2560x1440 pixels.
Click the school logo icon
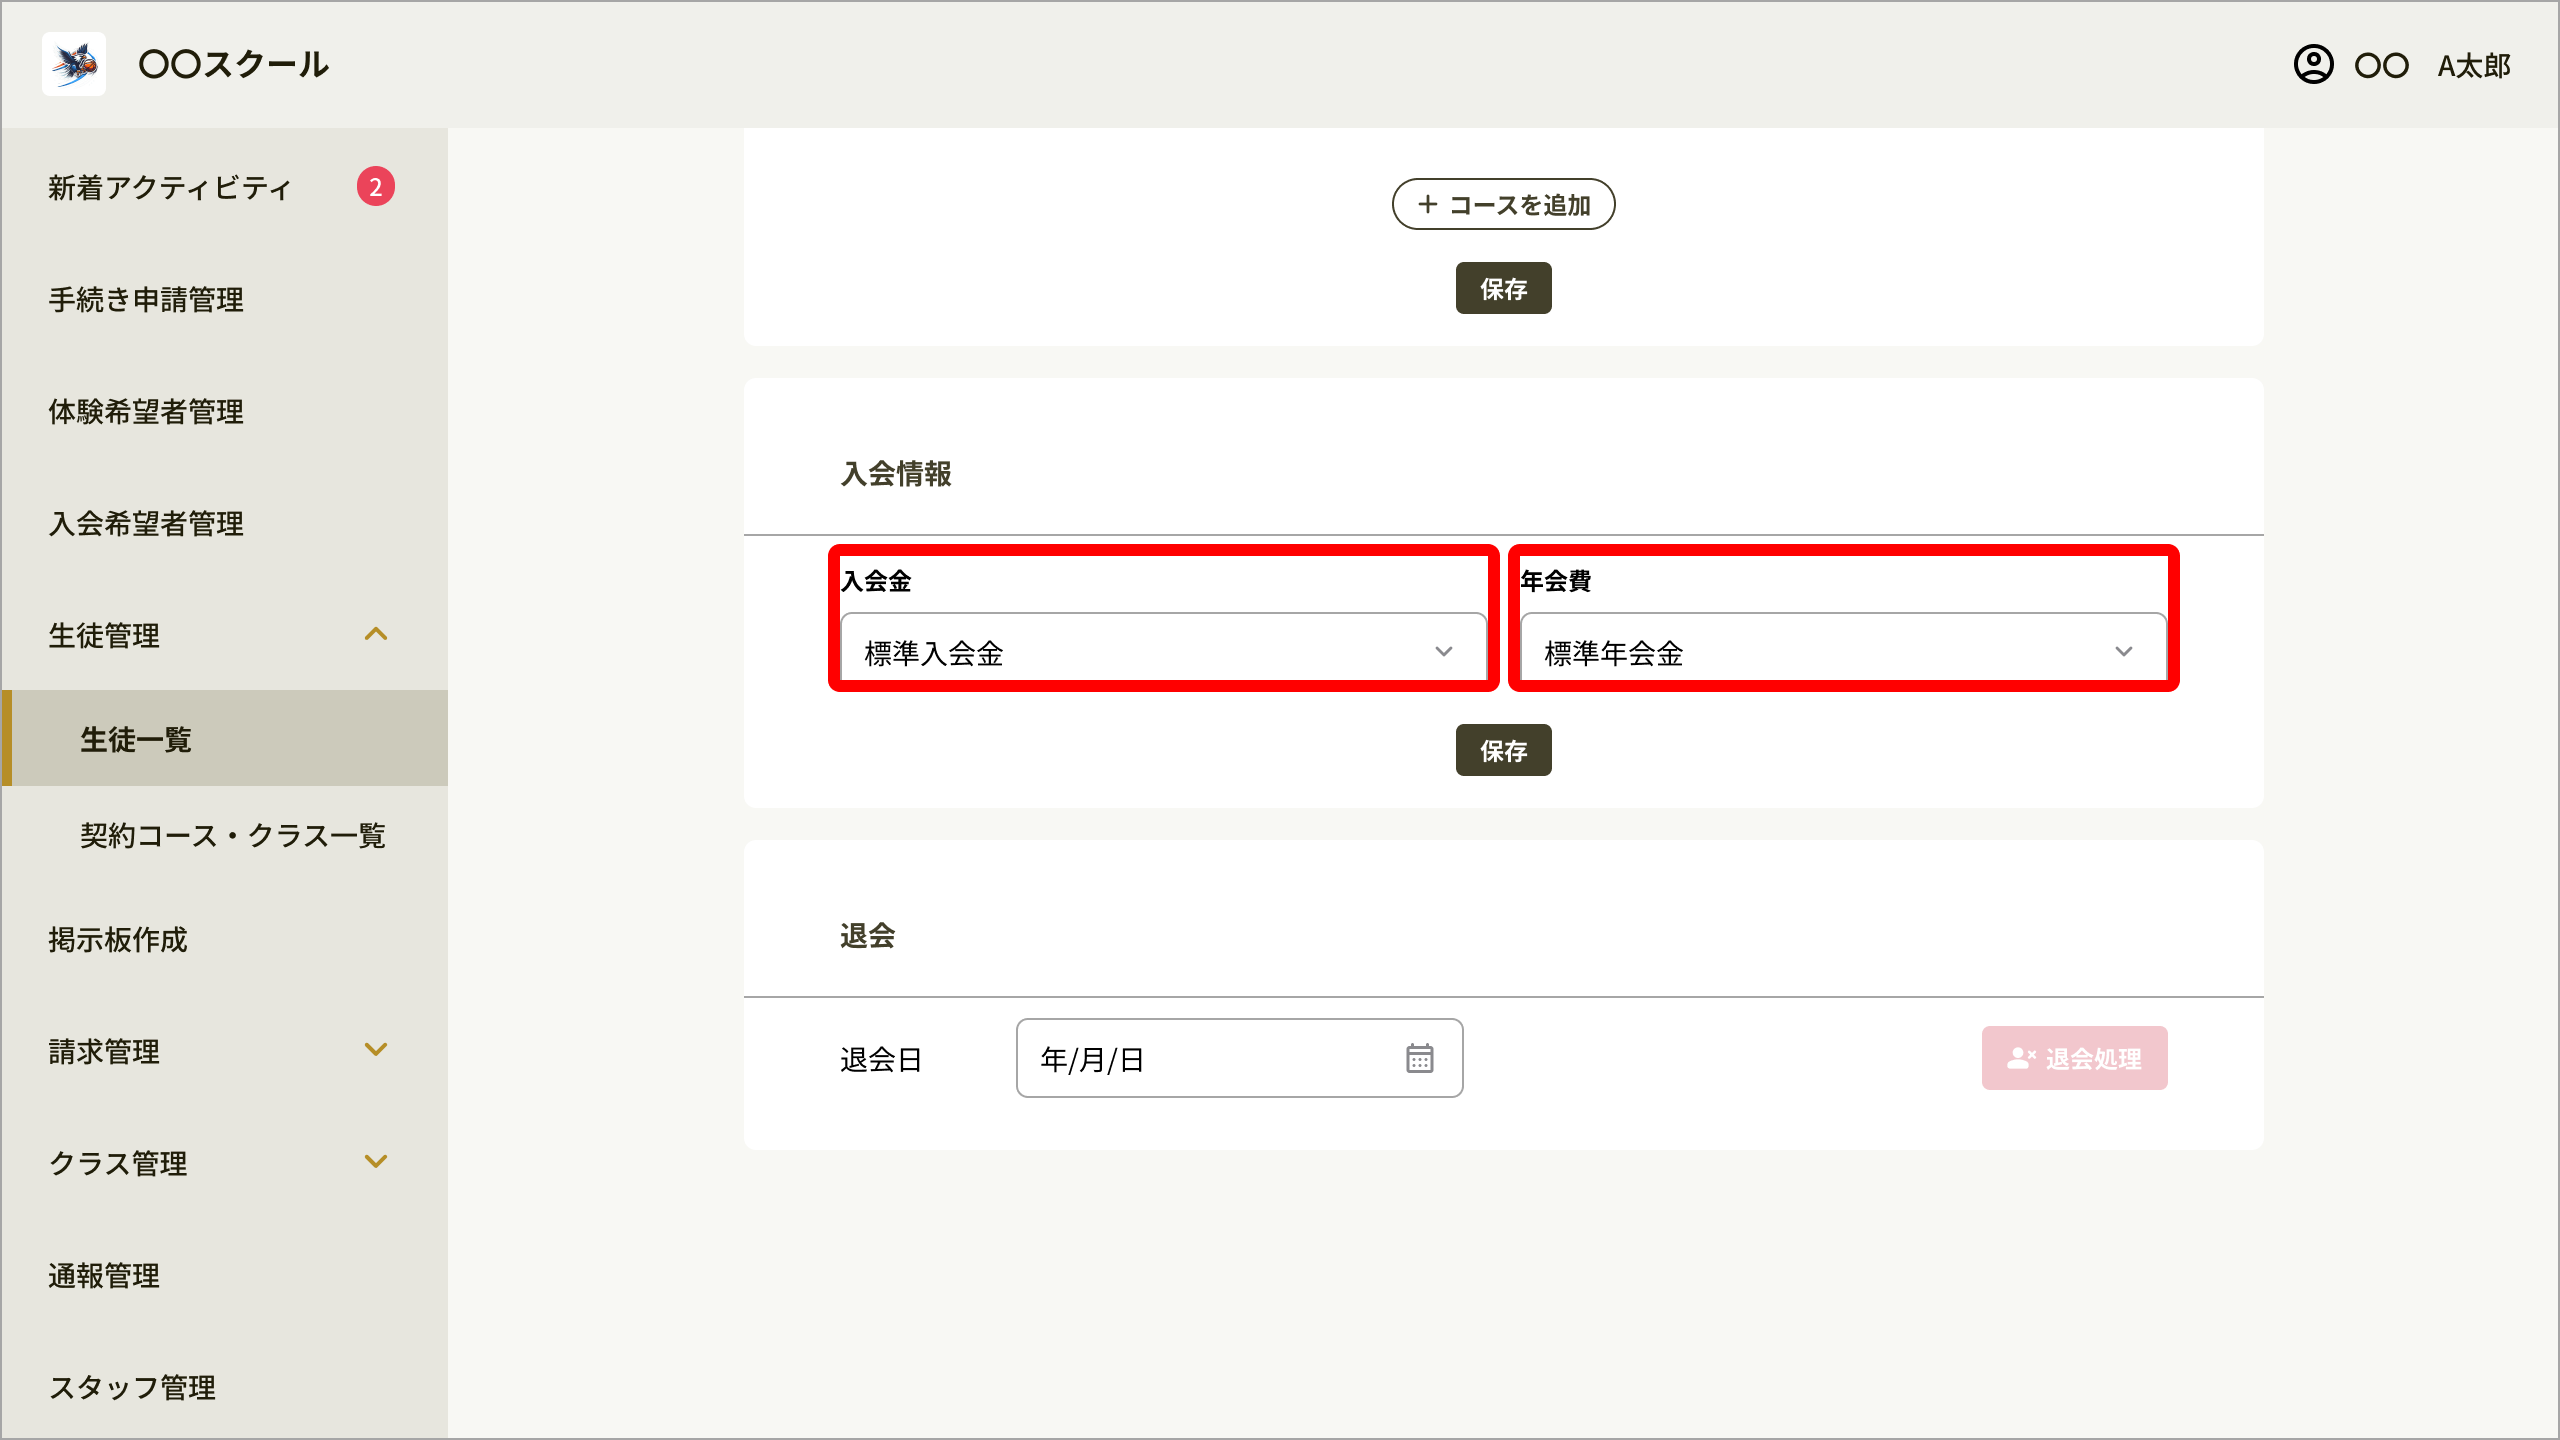coord(74,64)
